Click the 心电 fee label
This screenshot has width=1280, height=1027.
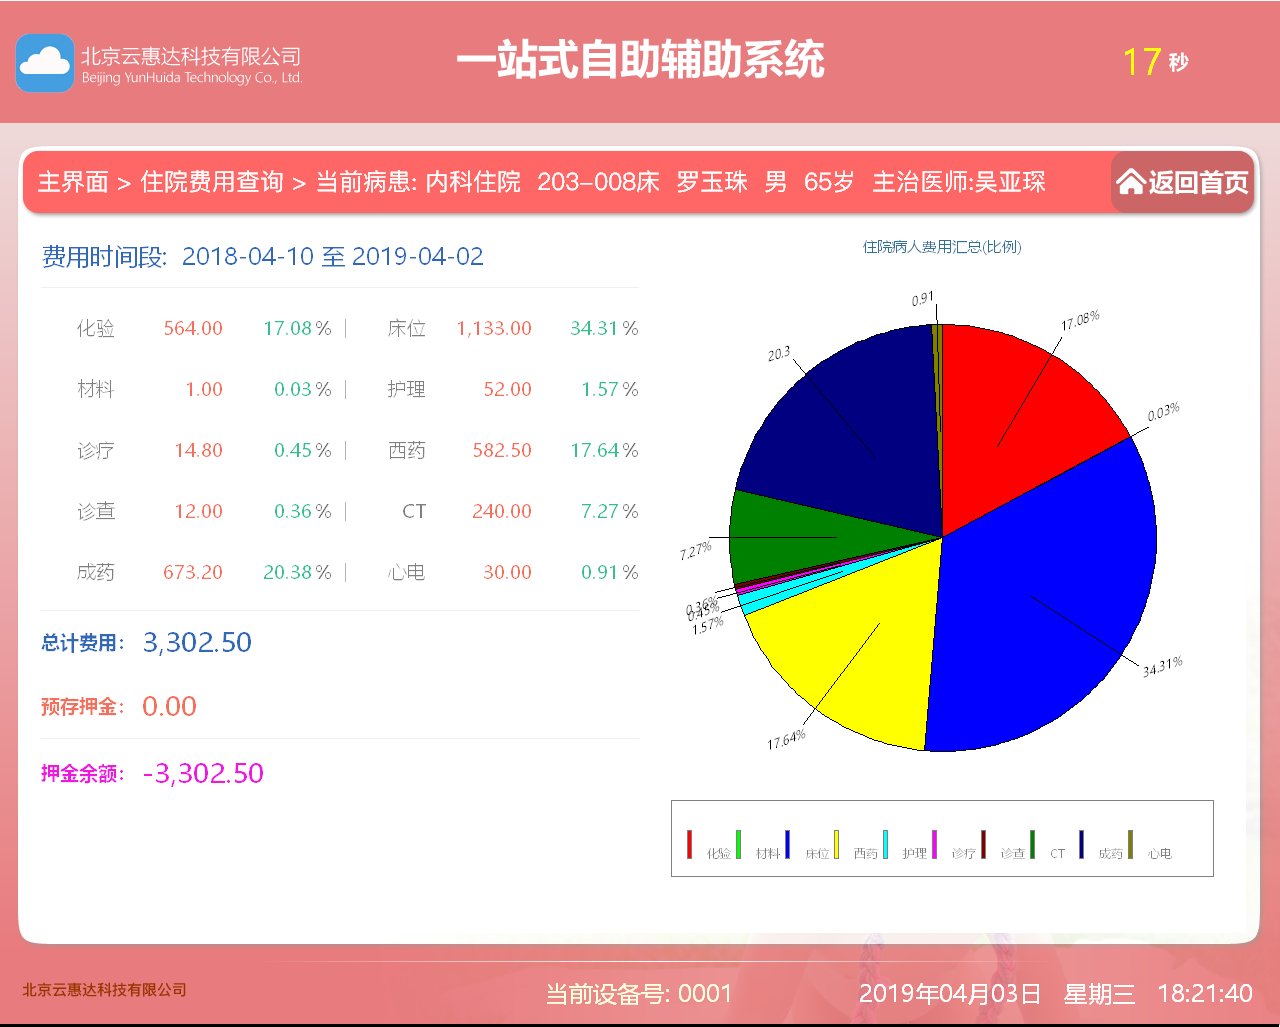click(x=407, y=572)
